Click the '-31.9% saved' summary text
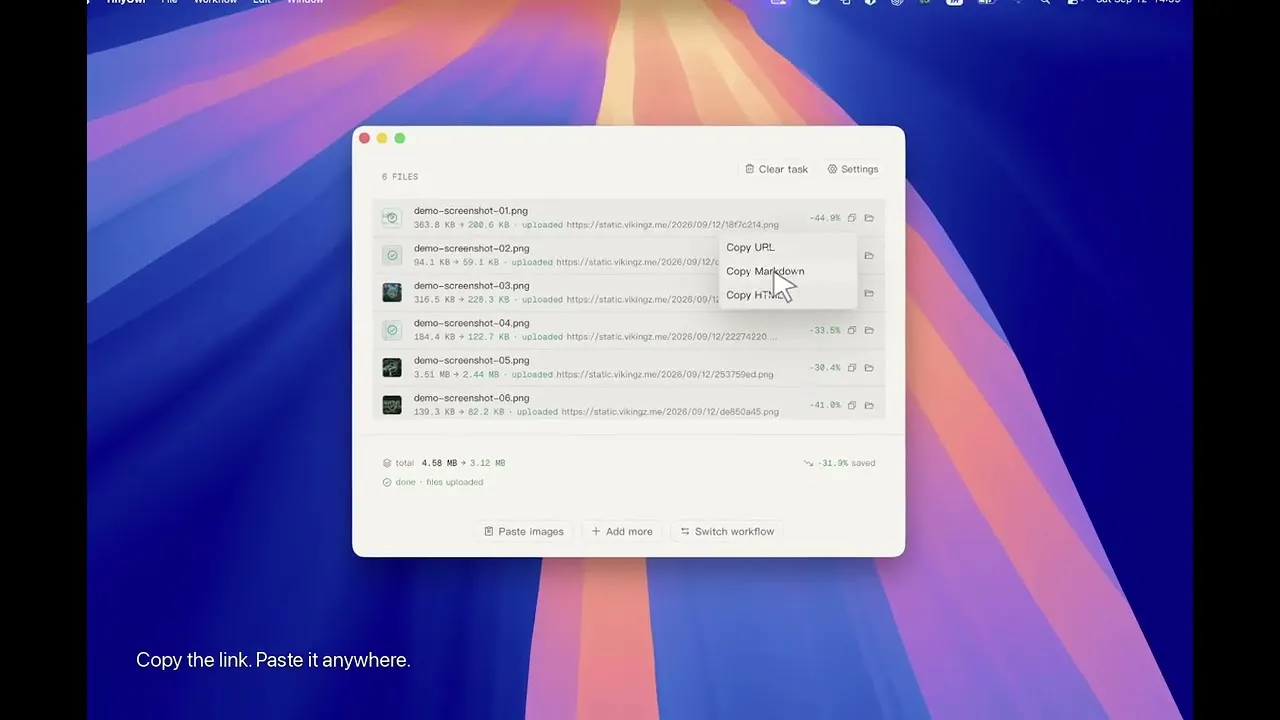The width and height of the screenshot is (1280, 720). [847, 463]
